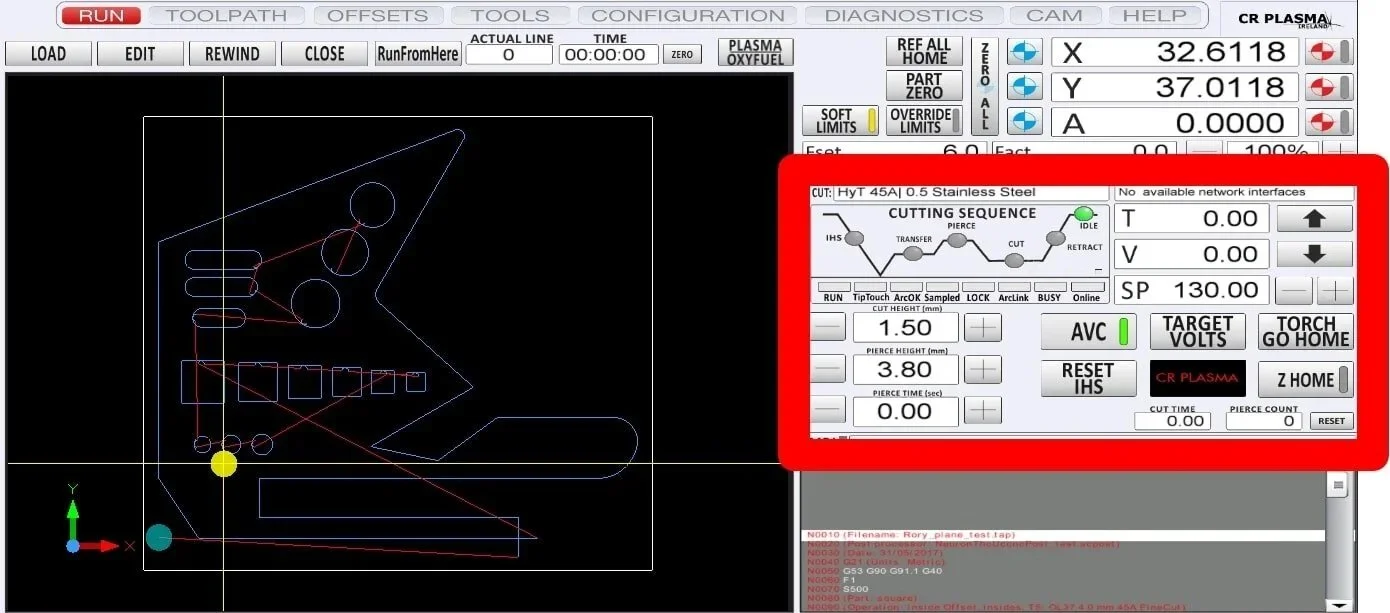The width and height of the screenshot is (1390, 613).
Task: Click the zero X axis icon
Action: [x=1024, y=53]
